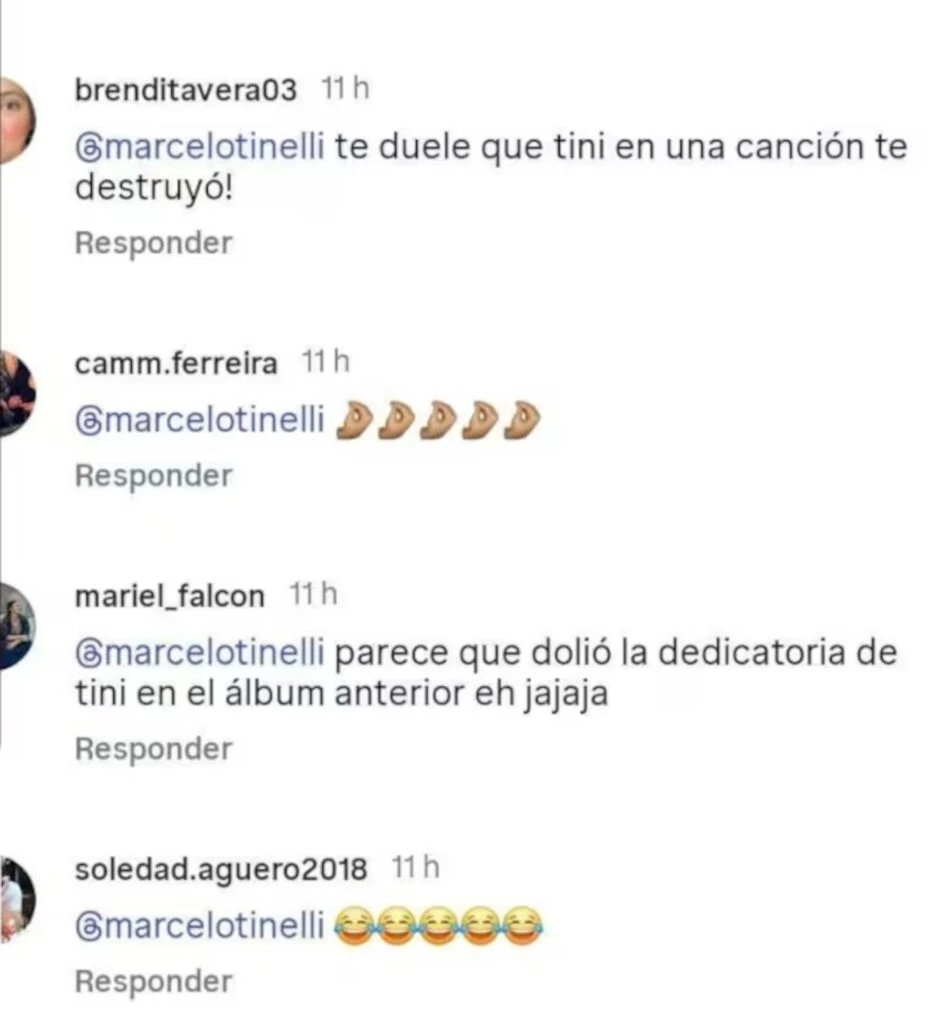Open soledad.aguero2018's profile picture
Image resolution: width=949 pixels, height=1024 pixels.
(x=18, y=899)
